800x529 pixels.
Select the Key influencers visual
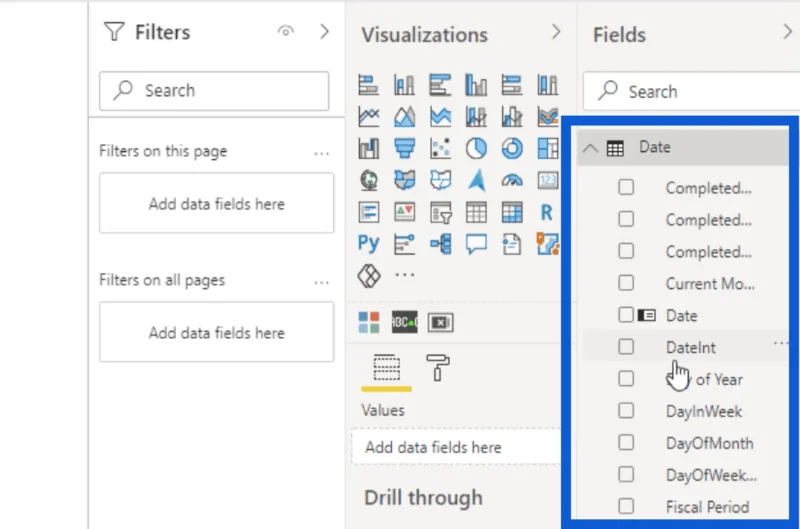coord(404,244)
